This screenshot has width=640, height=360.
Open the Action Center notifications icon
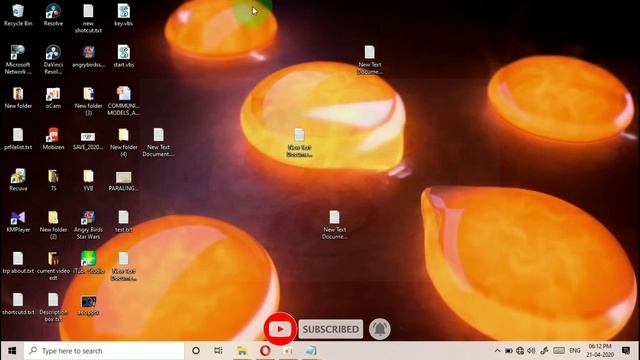[x=626, y=351]
